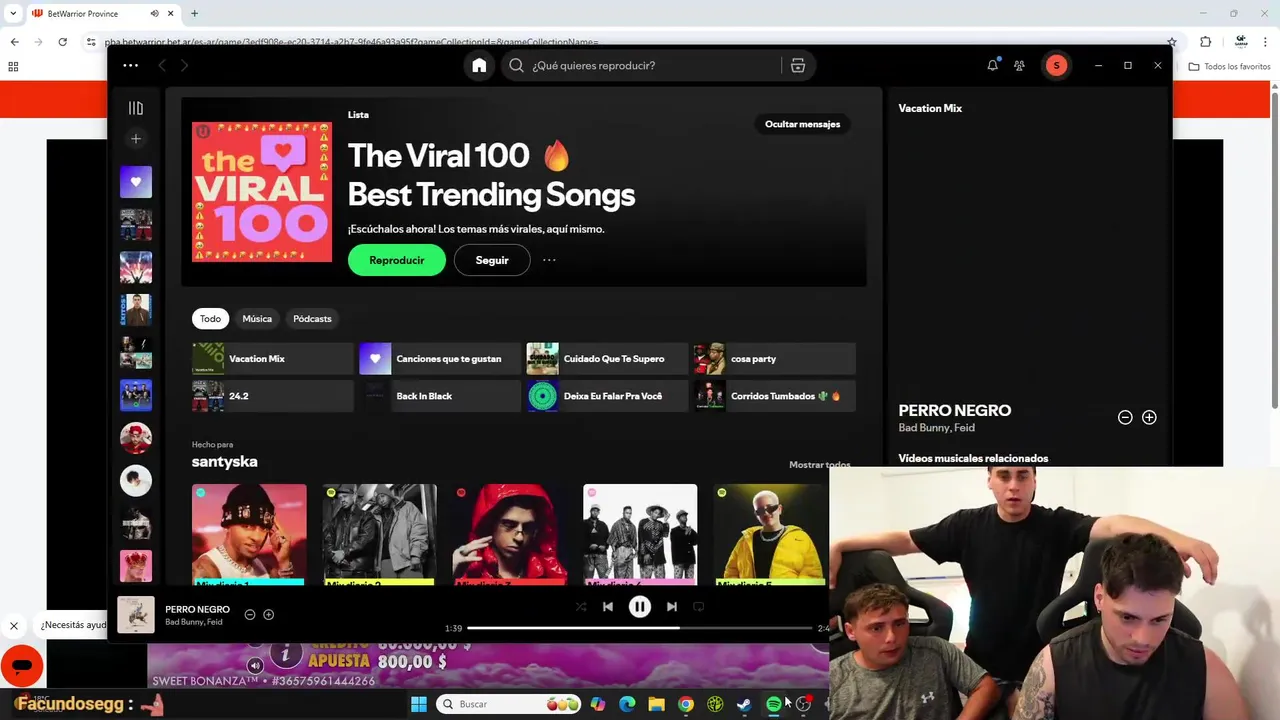Viewport: 1280px width, 720px height.
Task: Select the Pódcasts filter chip
Action: (312, 318)
